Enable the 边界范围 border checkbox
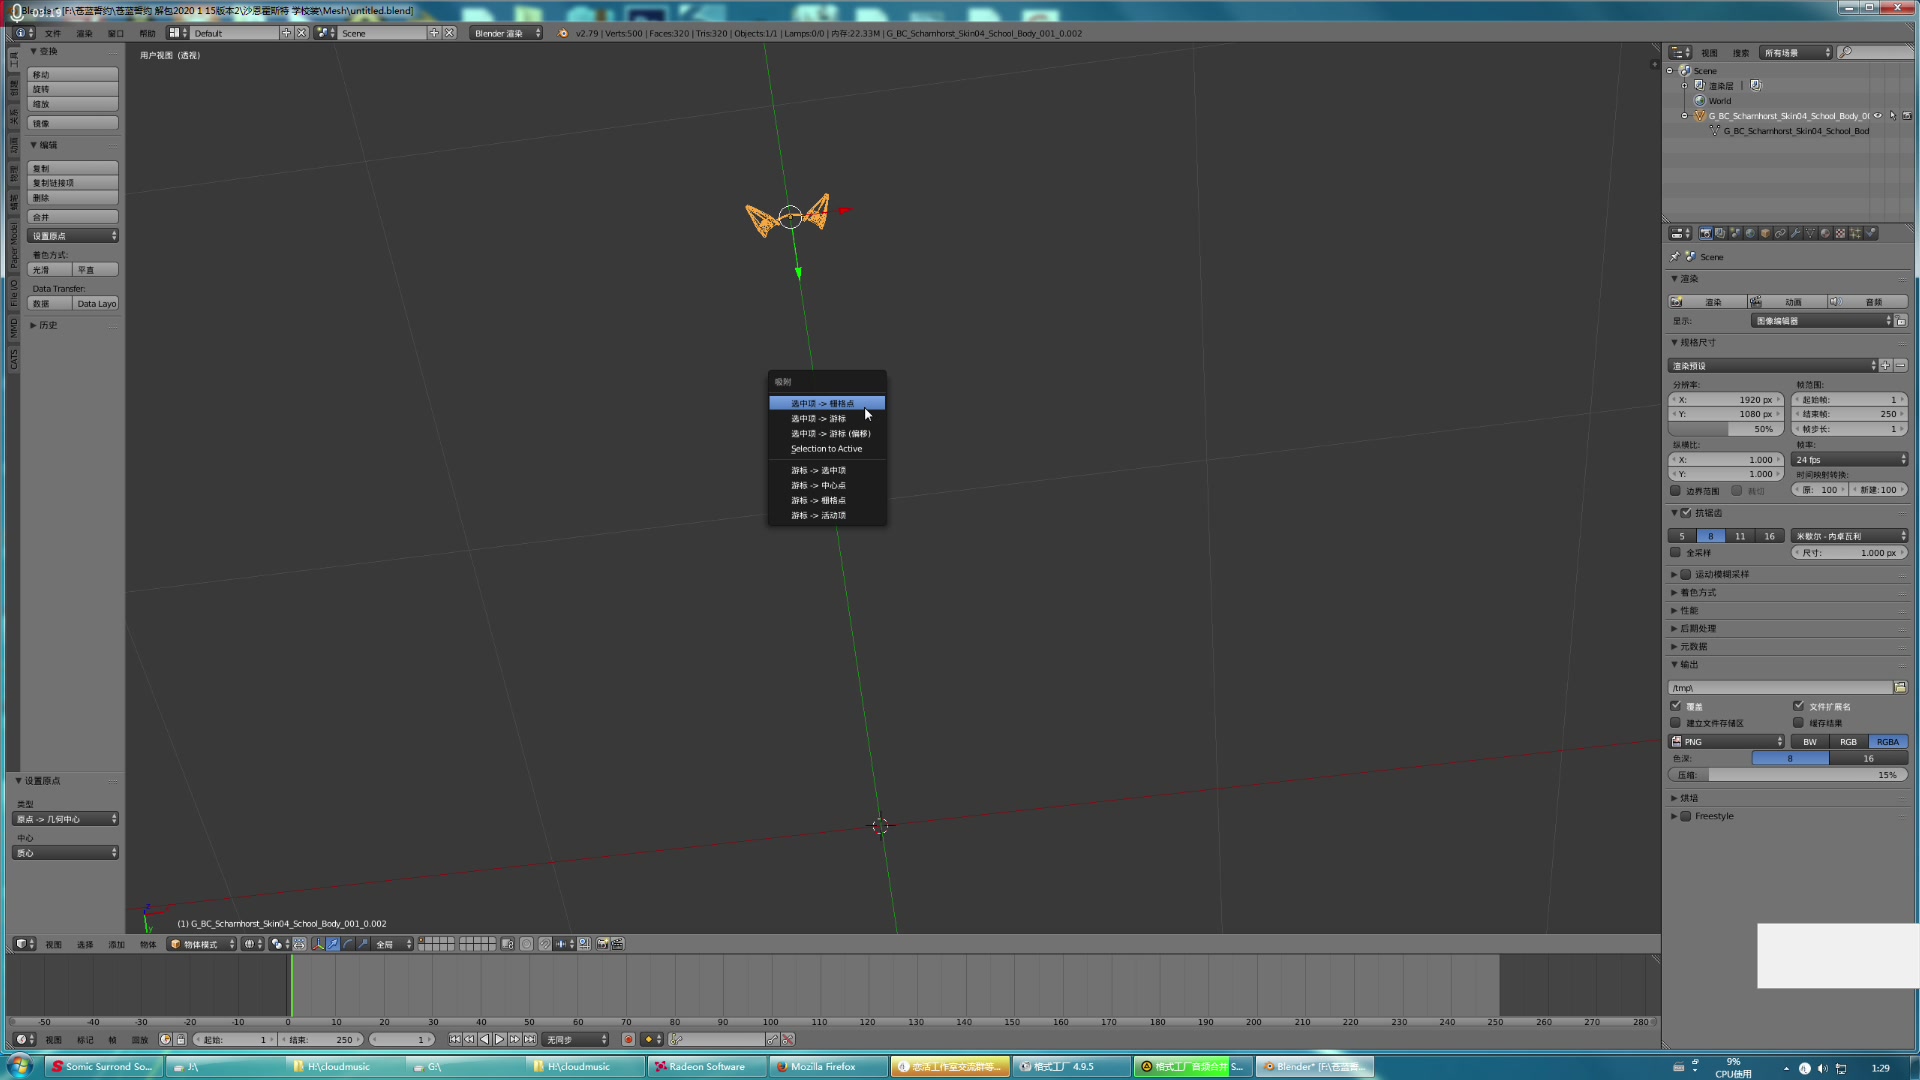Image resolution: width=1920 pixels, height=1080 pixels. 1676,490
